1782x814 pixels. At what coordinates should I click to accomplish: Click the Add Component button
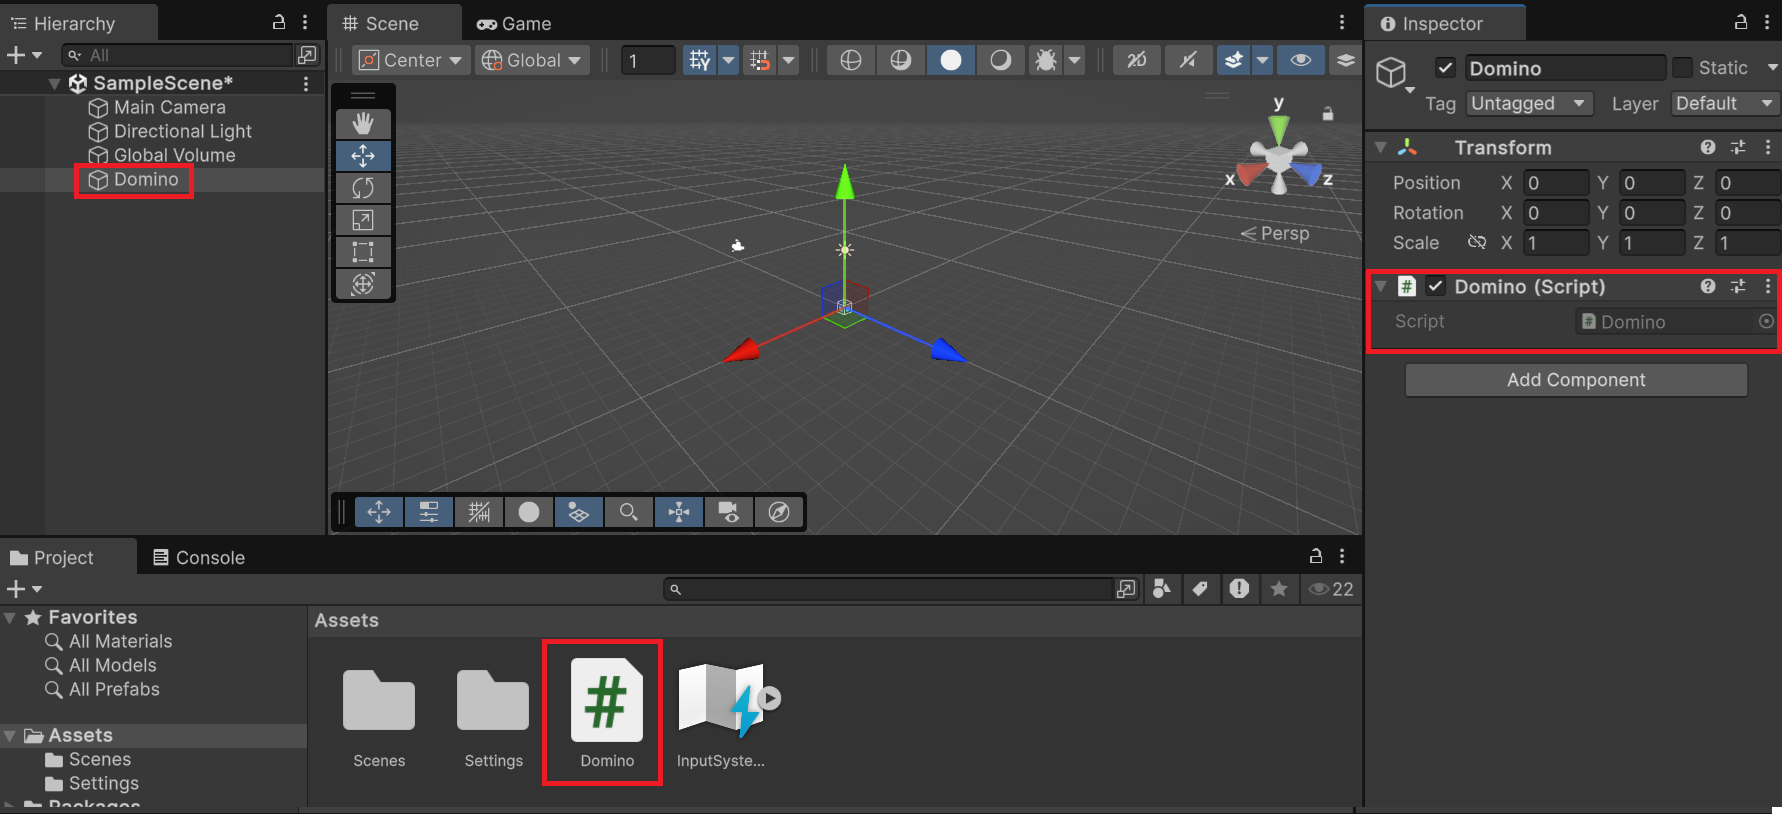pos(1576,380)
